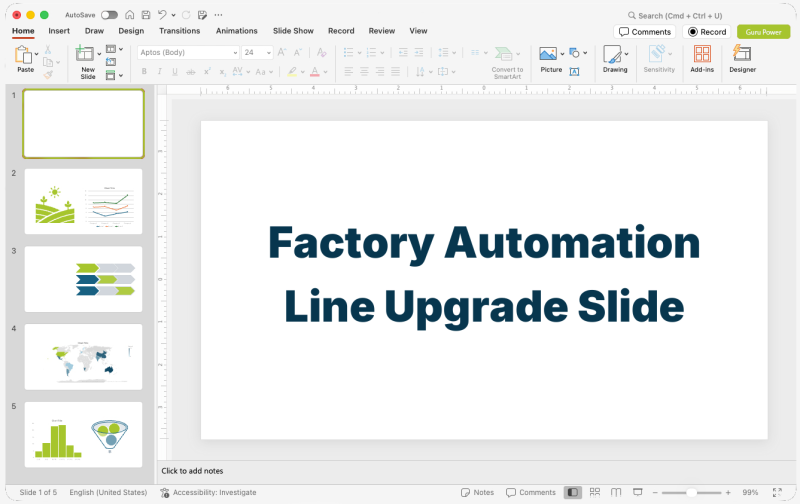800x504 pixels.
Task: Open the Aptos (Body) font name box
Action: (188, 52)
